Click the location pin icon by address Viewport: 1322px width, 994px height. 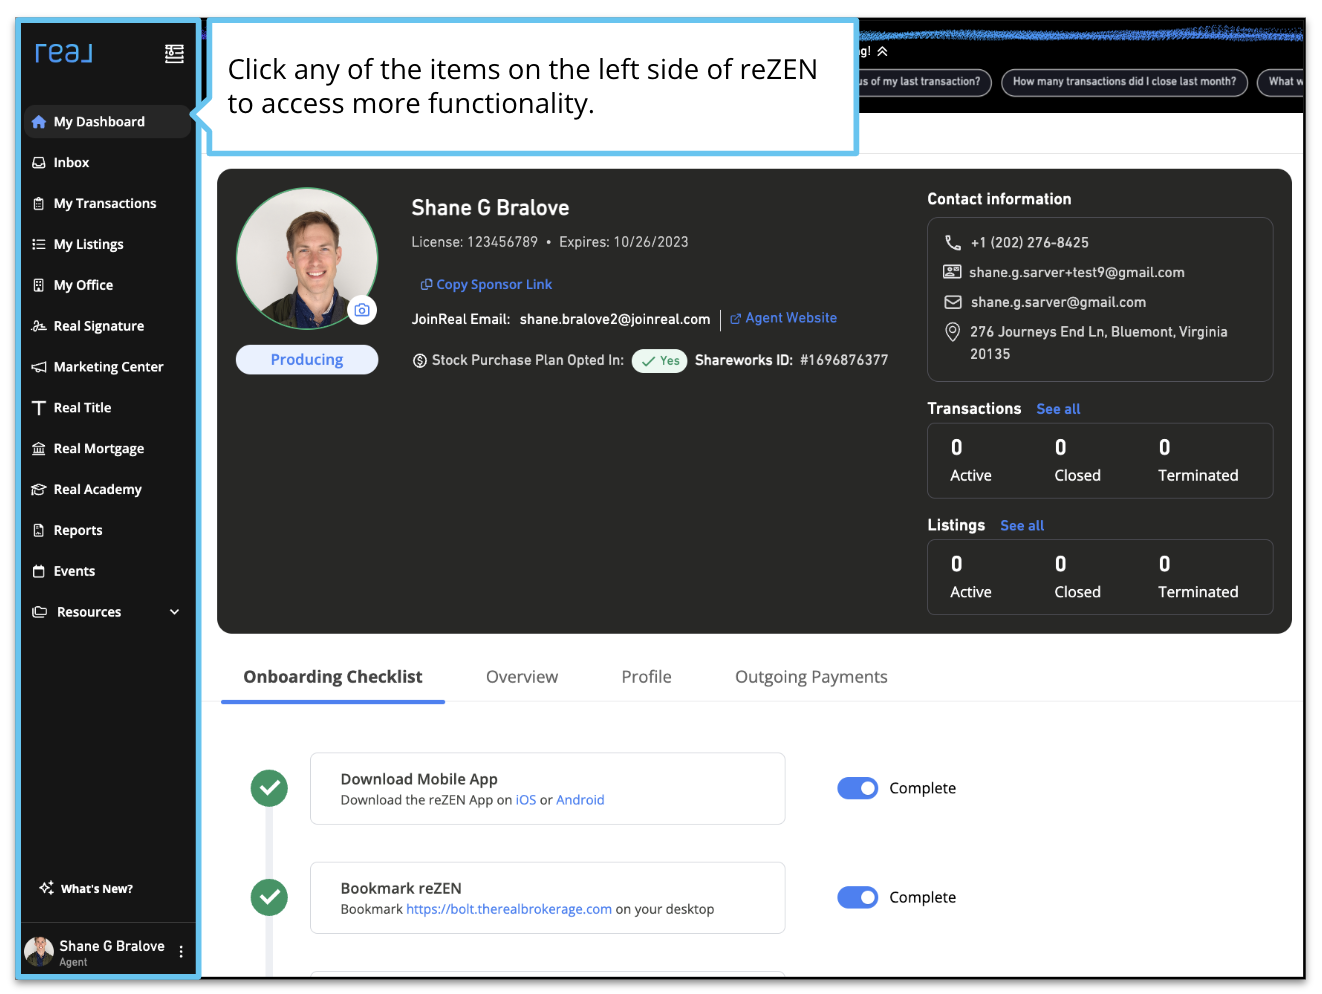pyautogui.click(x=953, y=332)
